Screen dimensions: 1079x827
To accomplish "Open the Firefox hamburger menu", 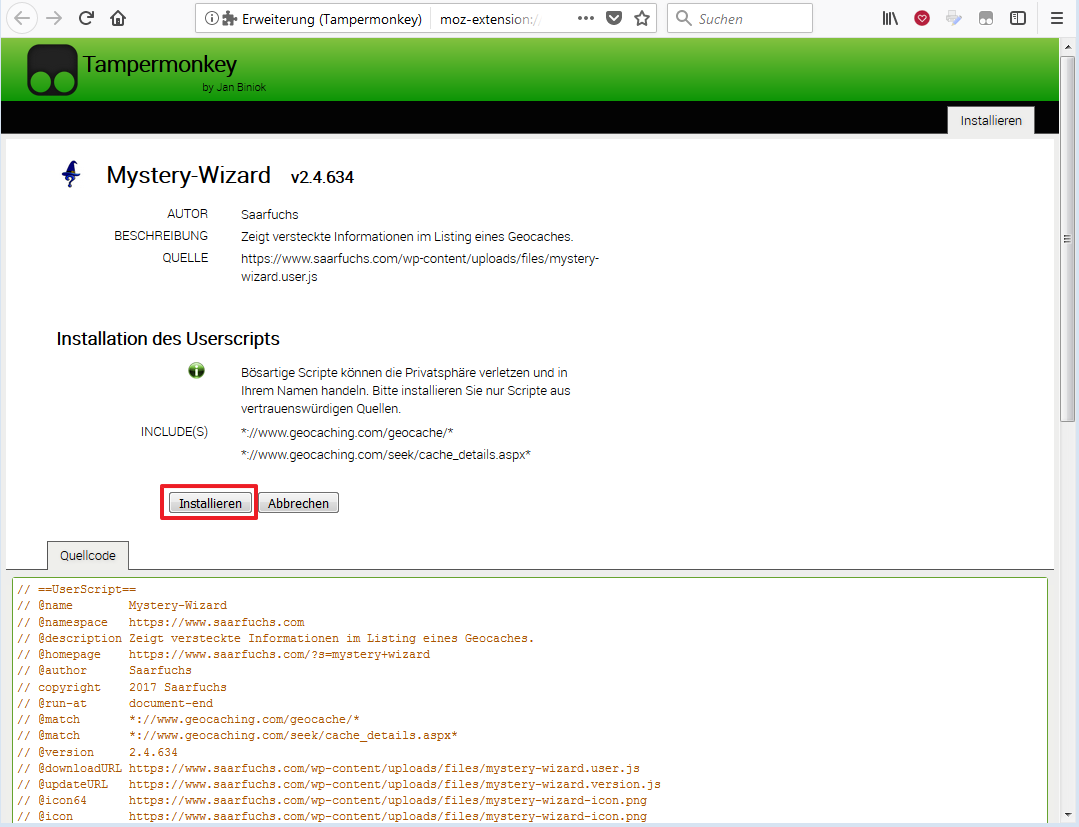I will [1057, 19].
